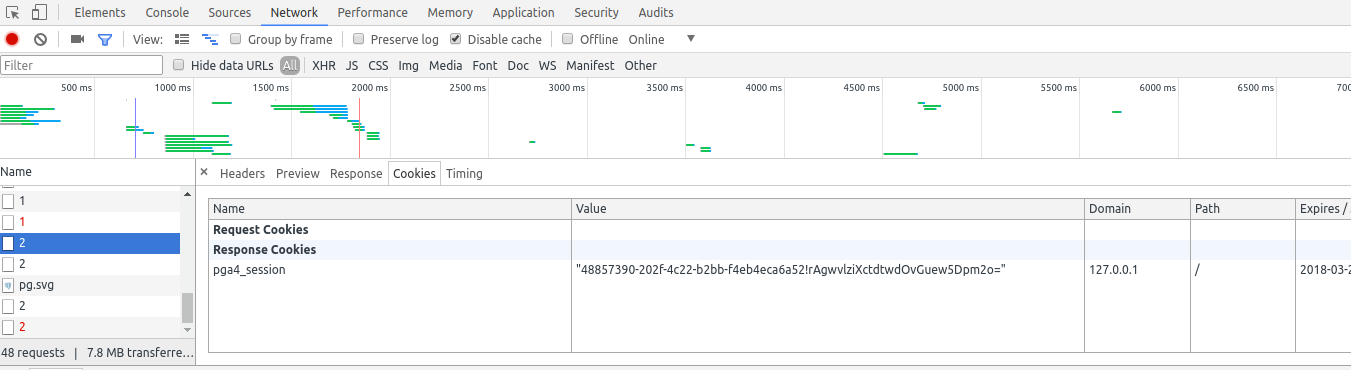
Task: Select the All filter button
Action: click(290, 65)
